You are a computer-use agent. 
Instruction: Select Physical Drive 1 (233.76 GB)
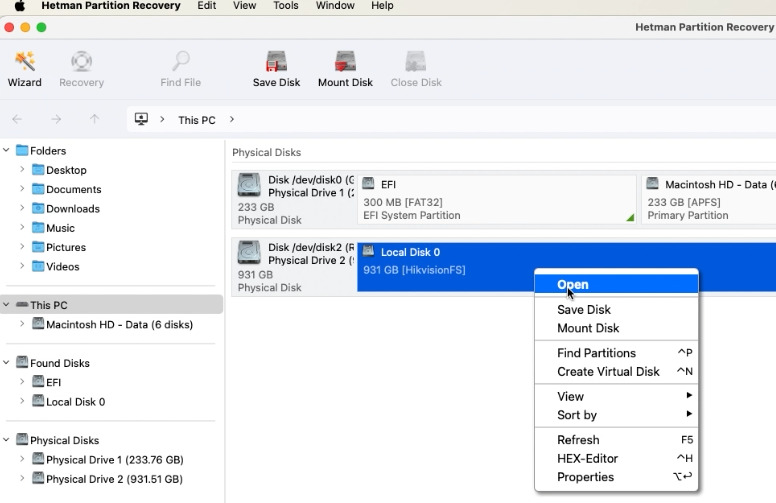[115, 459]
